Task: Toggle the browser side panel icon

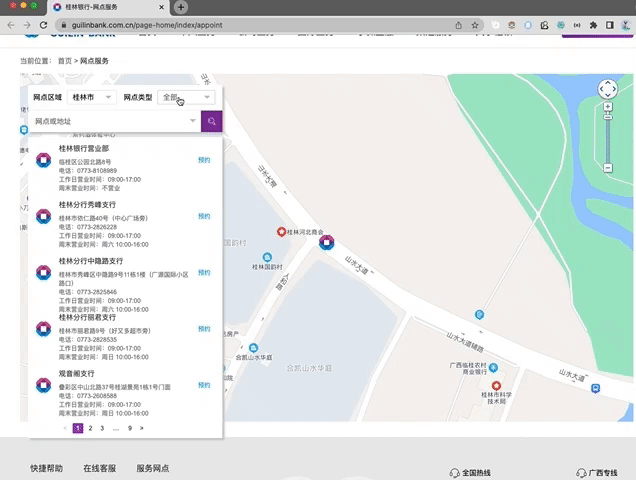Action: [x=609, y=25]
